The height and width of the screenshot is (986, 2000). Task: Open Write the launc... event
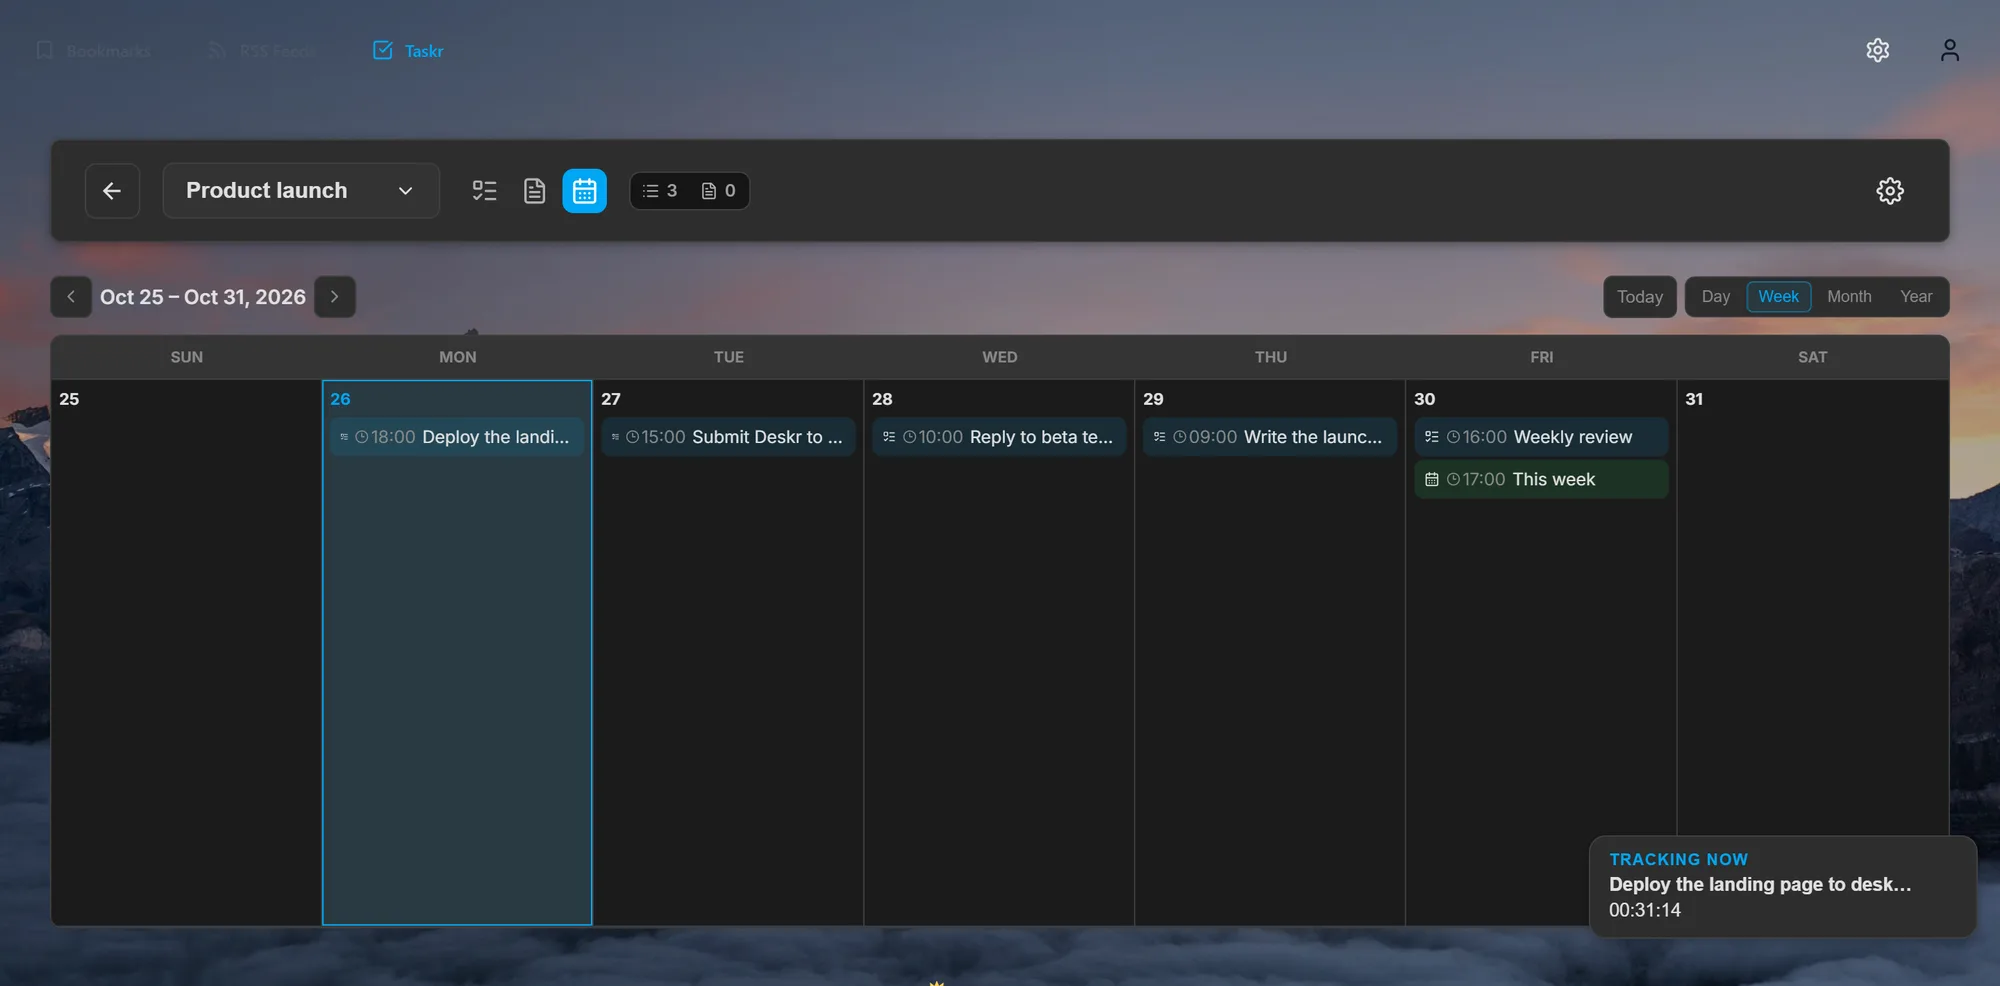pos(1270,437)
